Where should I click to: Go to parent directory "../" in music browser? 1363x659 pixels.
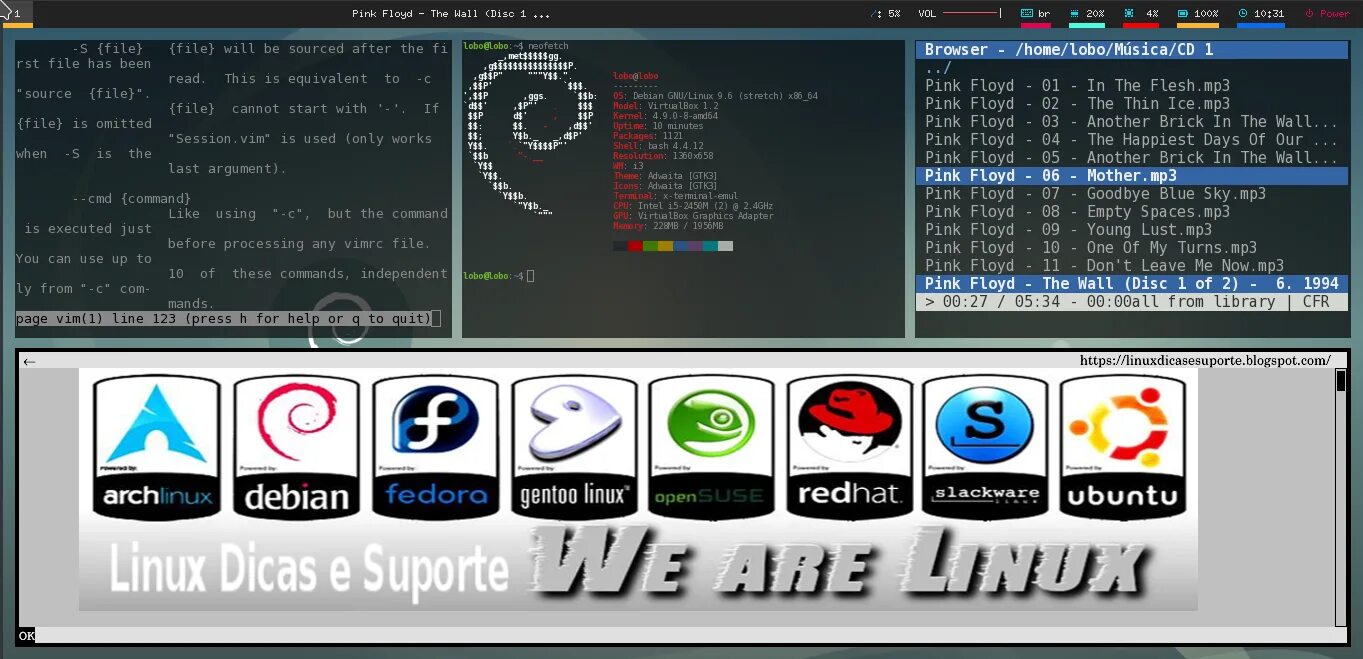click(939, 68)
